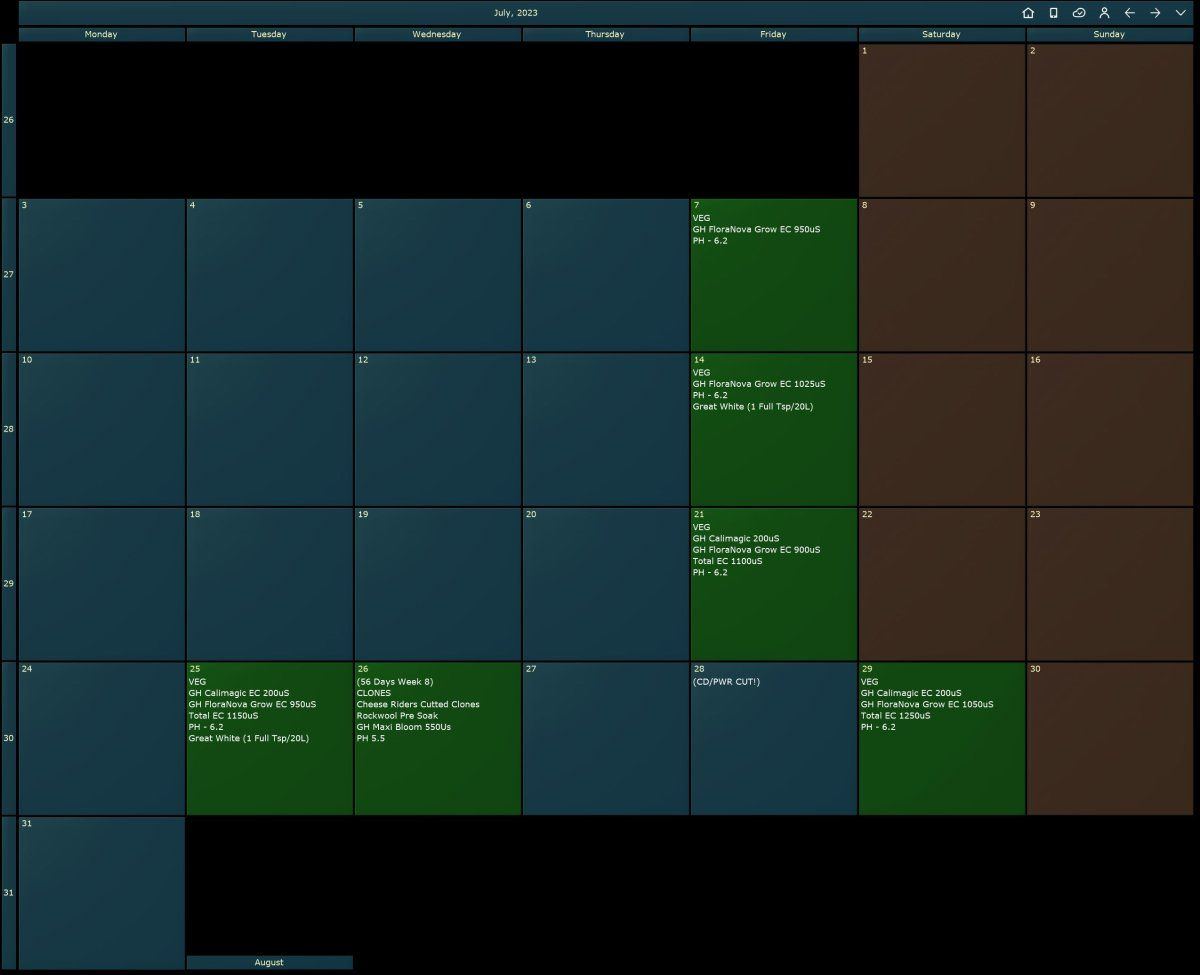Expand the chevron-down menu in header
Image resolution: width=1200 pixels, height=975 pixels.
click(x=1180, y=13)
